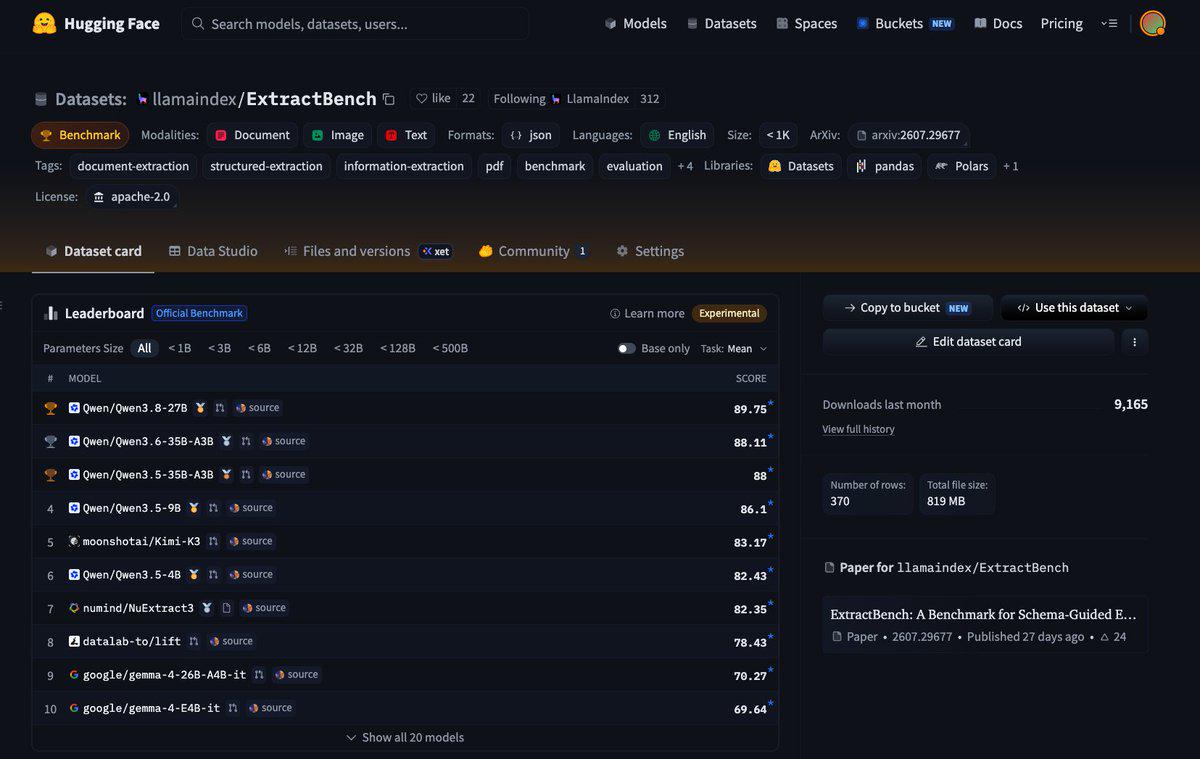Toggle the Base only switch
The height and width of the screenshot is (759, 1200).
point(626,348)
